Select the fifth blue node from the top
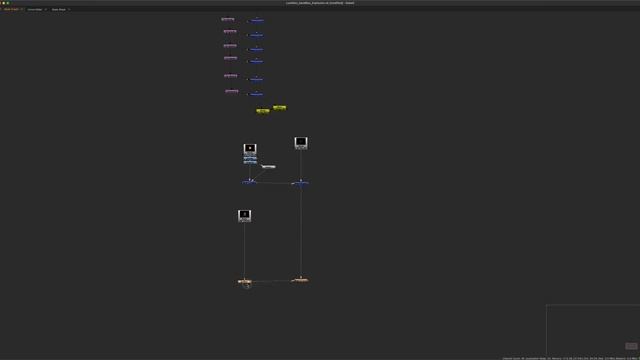This screenshot has height=360, width=640. [x=256, y=79]
